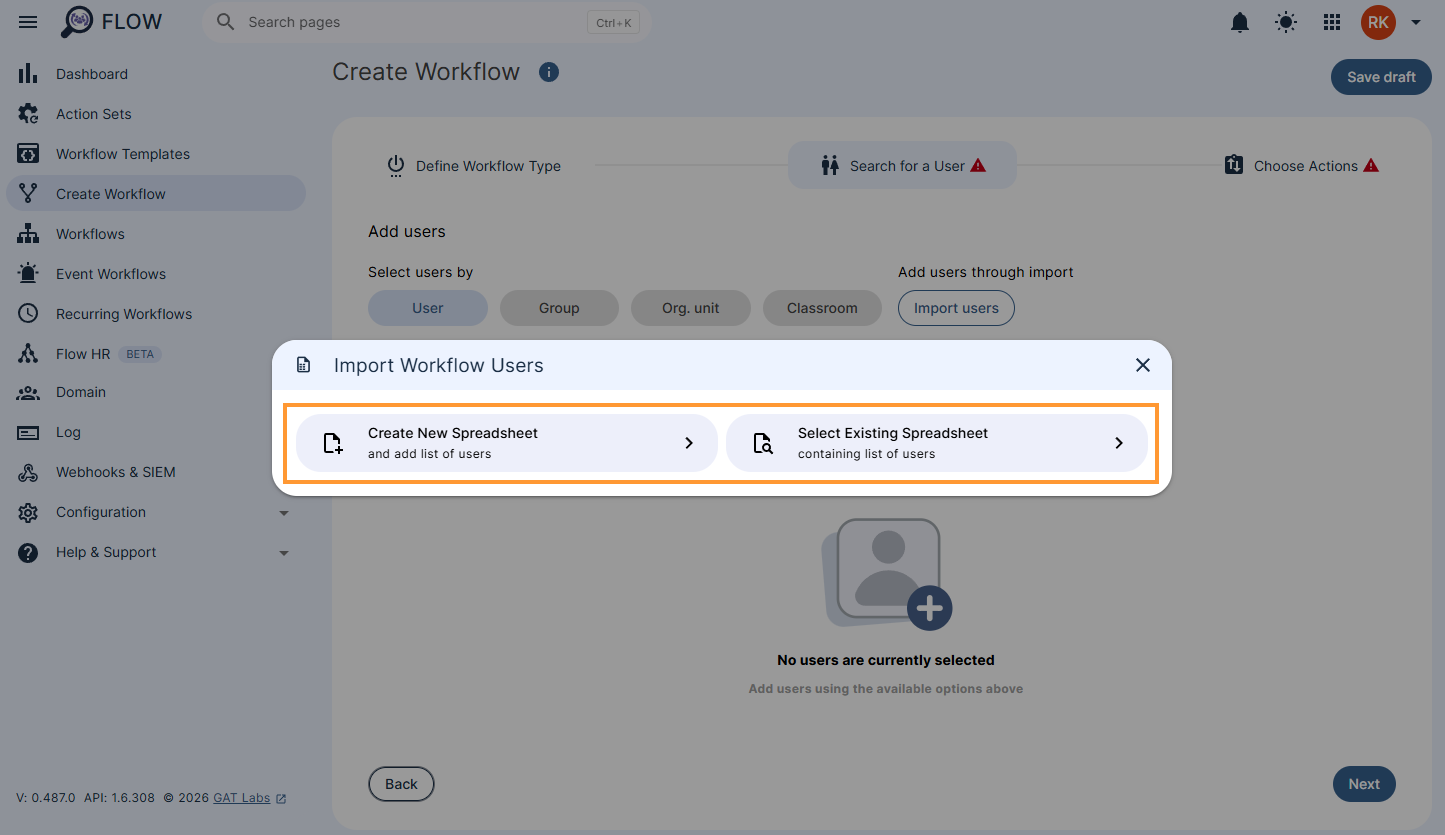Click the Log icon in sidebar
1445x835 pixels.
(28, 432)
